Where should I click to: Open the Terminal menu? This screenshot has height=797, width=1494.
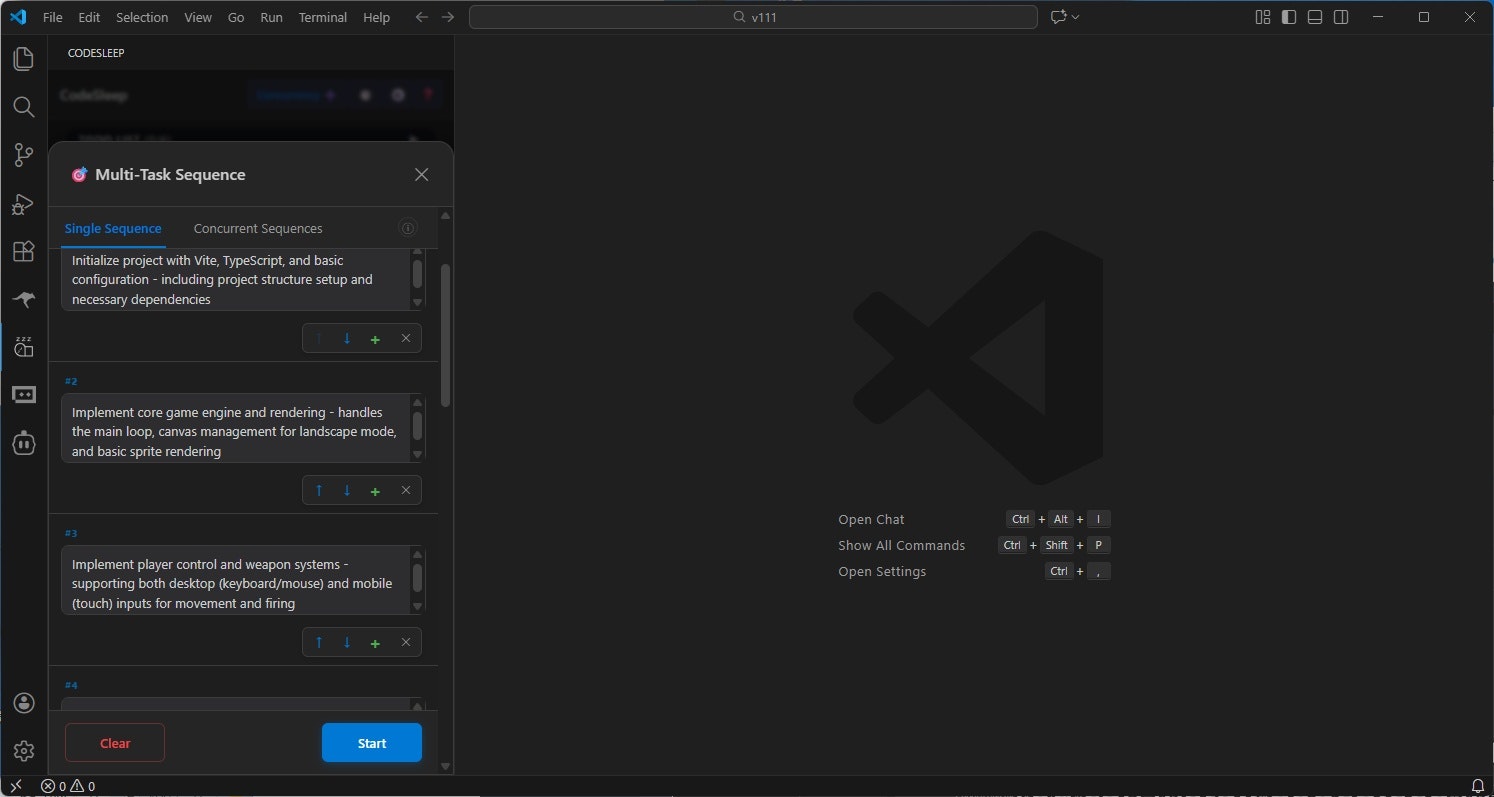click(x=322, y=17)
